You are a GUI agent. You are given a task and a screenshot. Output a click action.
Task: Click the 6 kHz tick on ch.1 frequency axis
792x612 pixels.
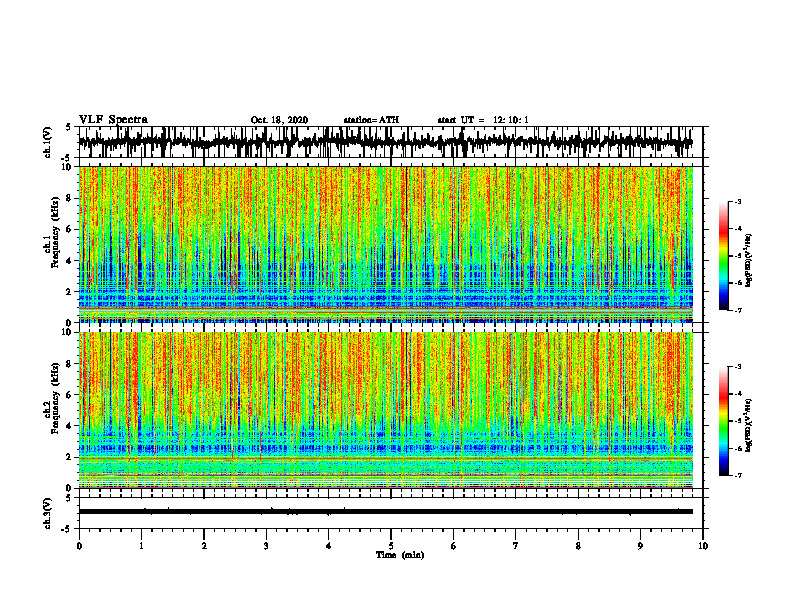[x=69, y=229]
